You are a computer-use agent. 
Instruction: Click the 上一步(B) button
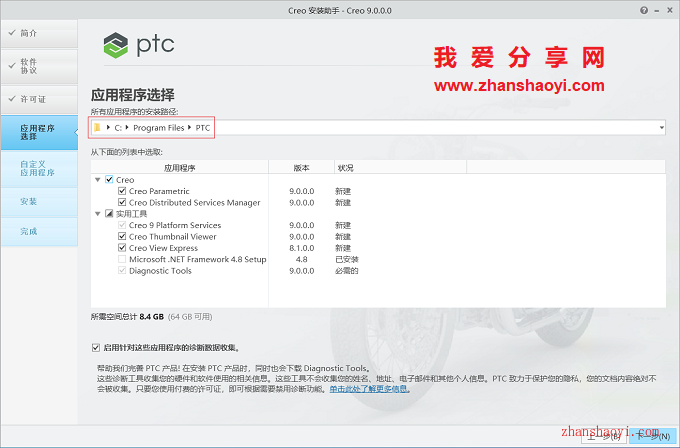(x=605, y=435)
